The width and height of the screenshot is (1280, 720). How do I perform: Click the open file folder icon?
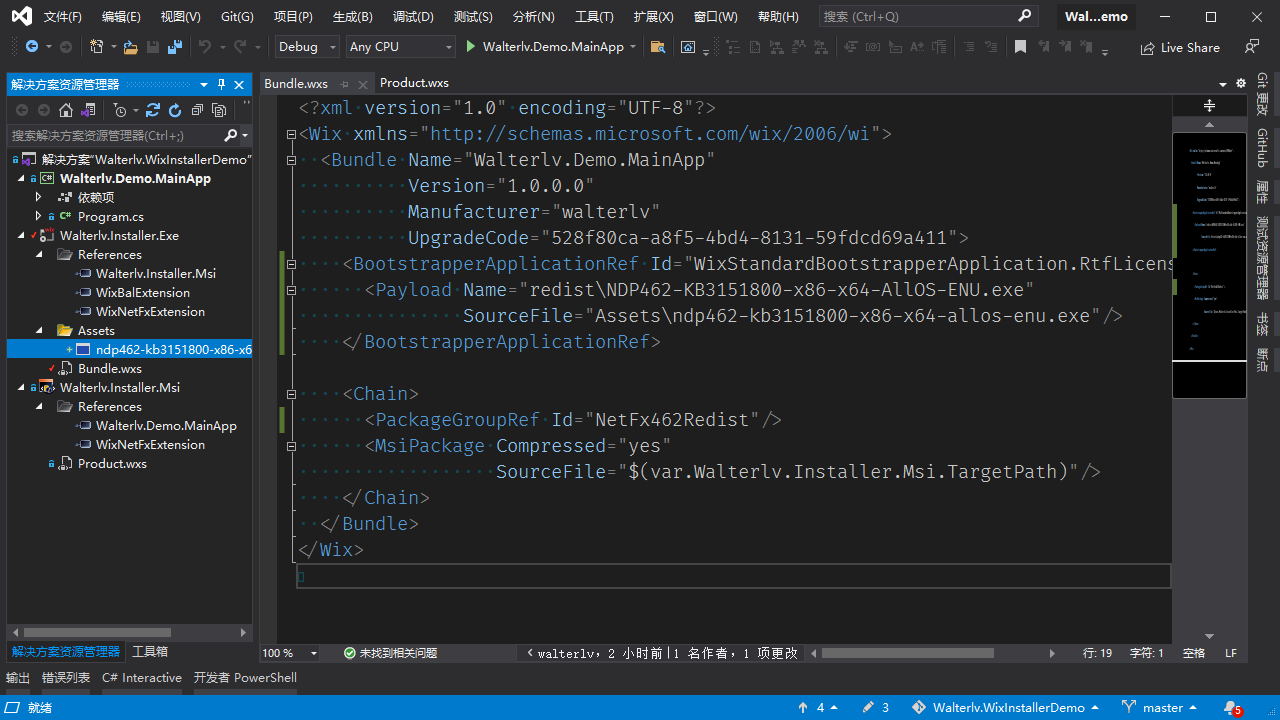[131, 47]
